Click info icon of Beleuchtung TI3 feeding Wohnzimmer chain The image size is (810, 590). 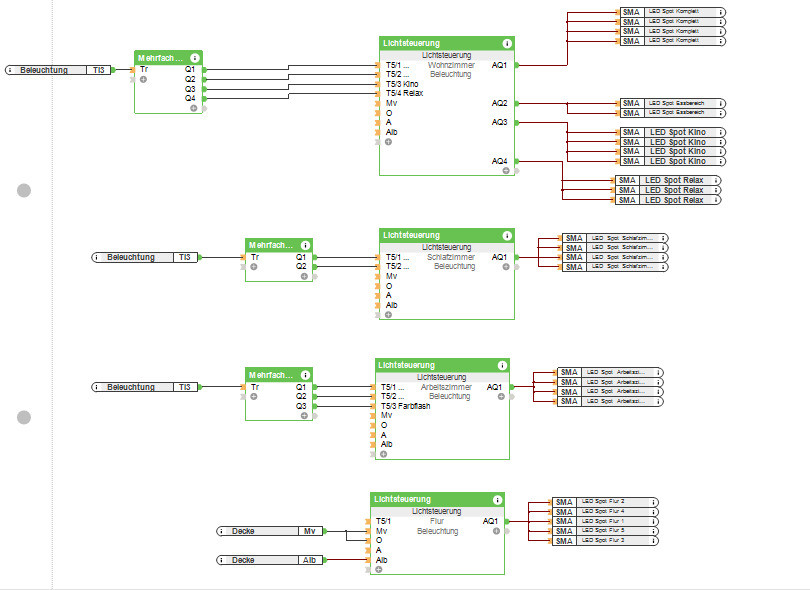pos(10,70)
